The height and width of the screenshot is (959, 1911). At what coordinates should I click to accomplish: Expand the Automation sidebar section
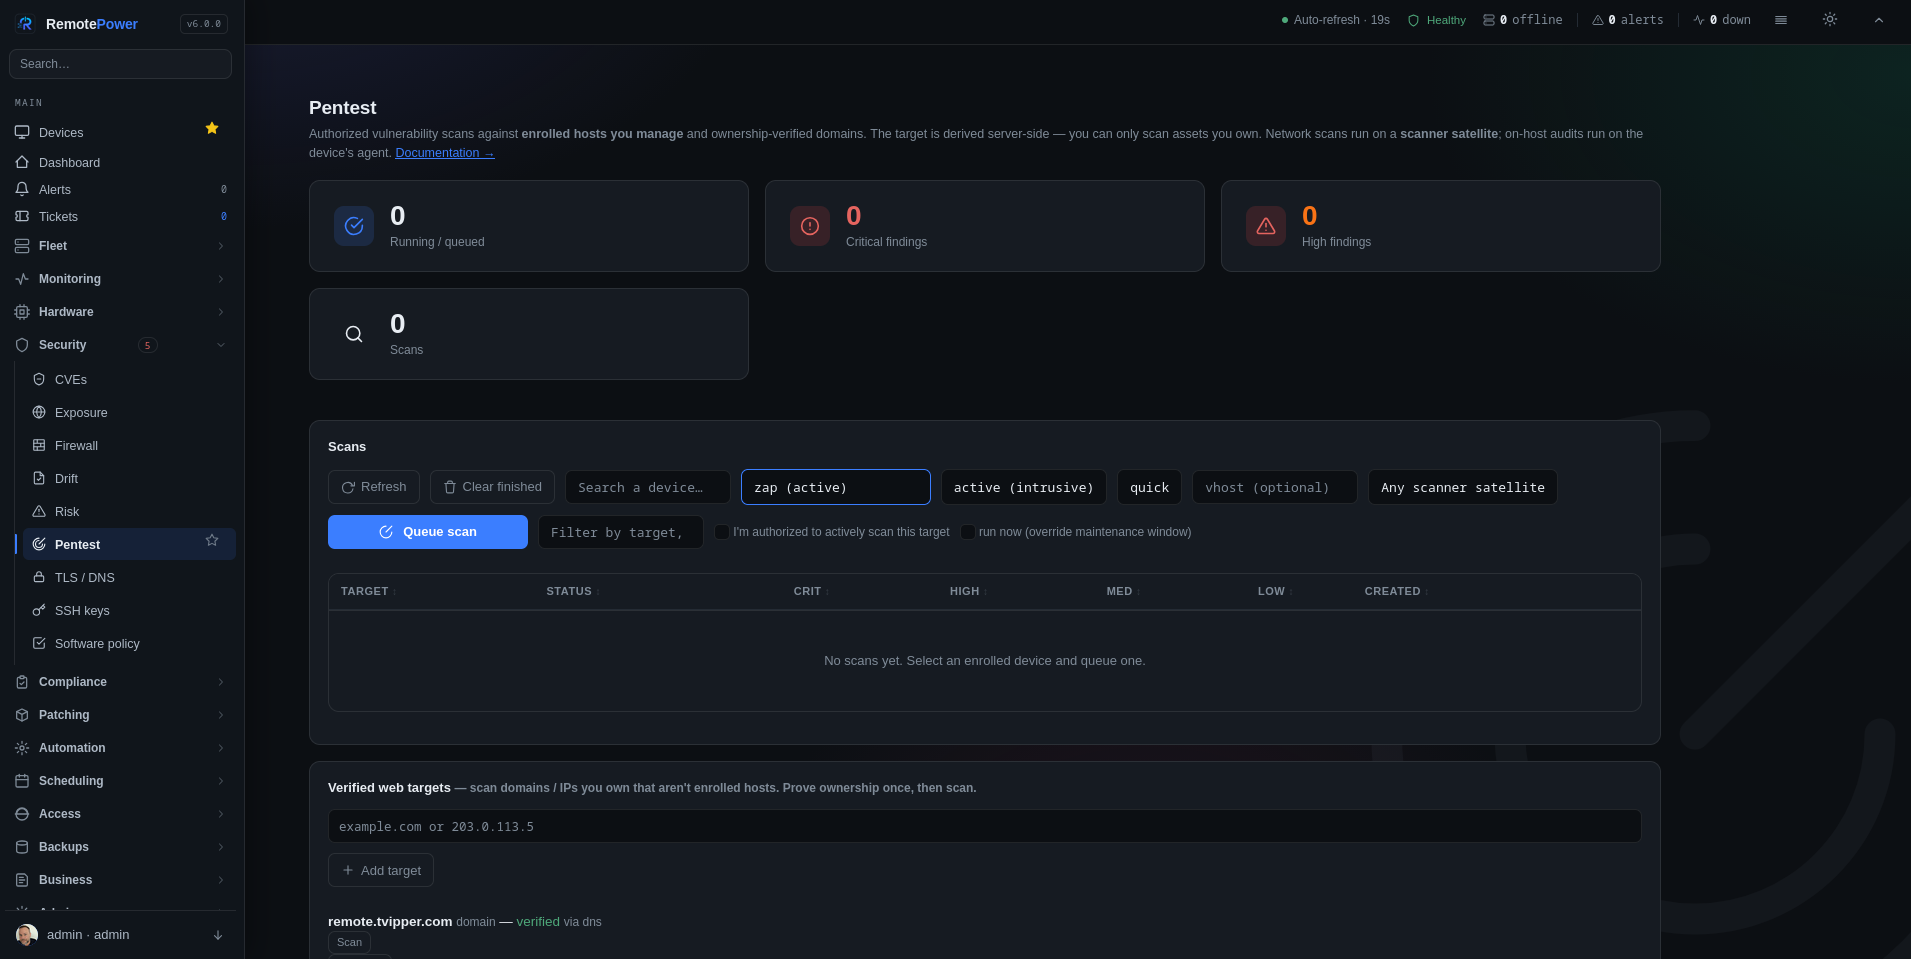[120, 748]
